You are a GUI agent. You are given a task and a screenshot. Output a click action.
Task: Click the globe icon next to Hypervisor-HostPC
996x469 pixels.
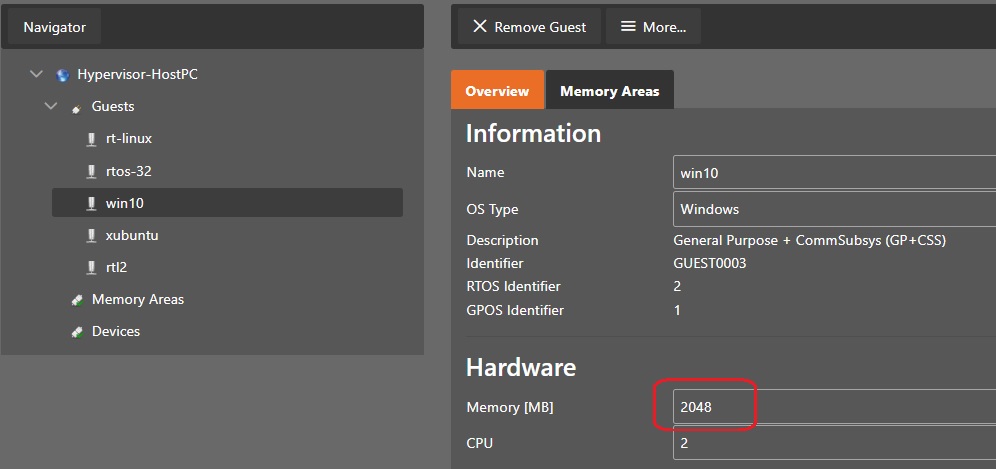pyautogui.click(x=62, y=75)
